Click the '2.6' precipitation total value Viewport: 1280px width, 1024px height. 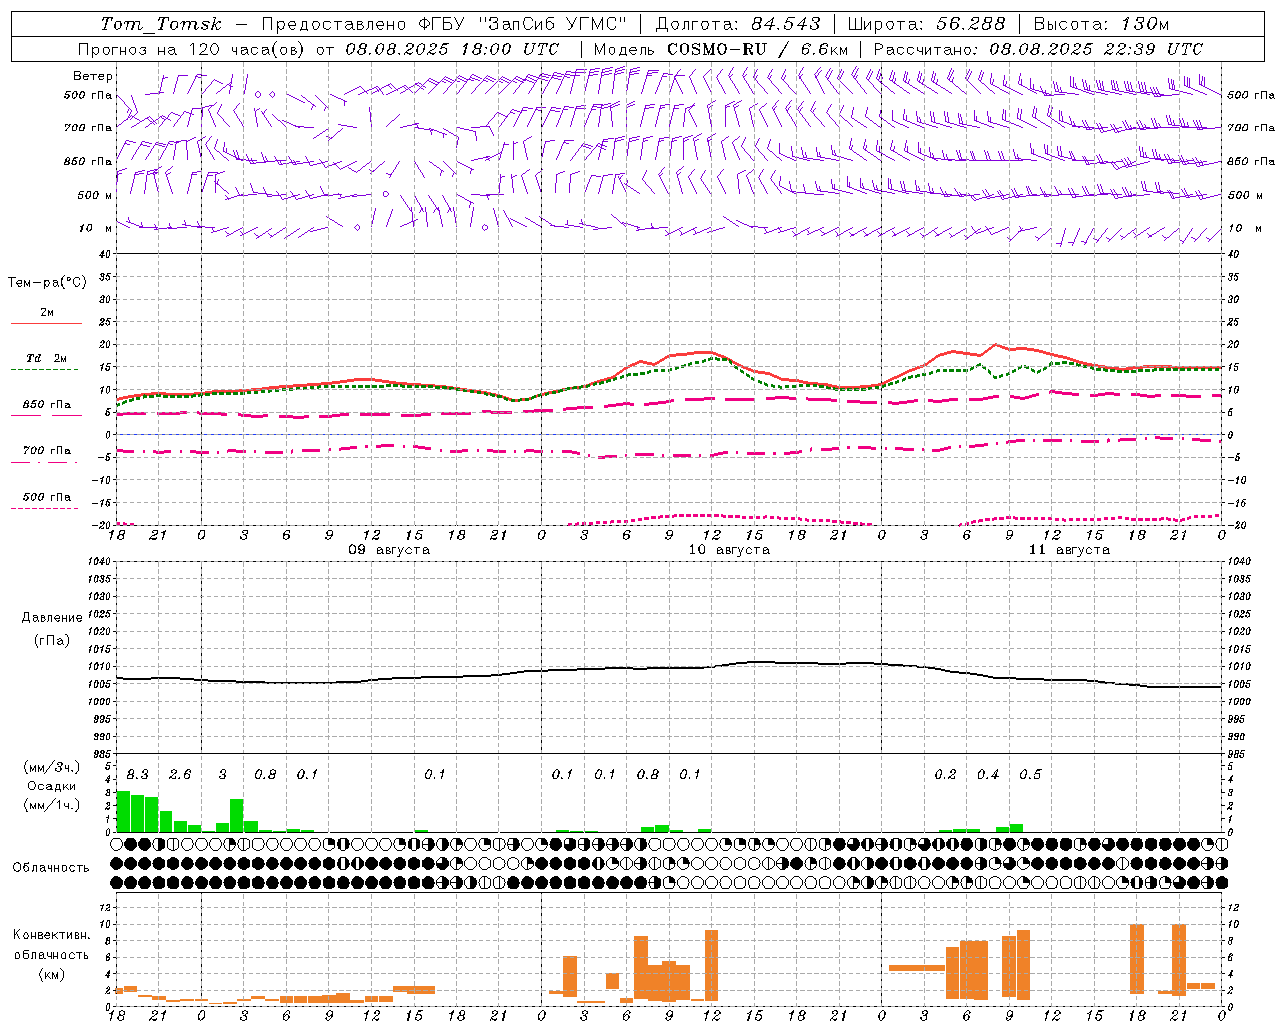[x=180, y=774]
